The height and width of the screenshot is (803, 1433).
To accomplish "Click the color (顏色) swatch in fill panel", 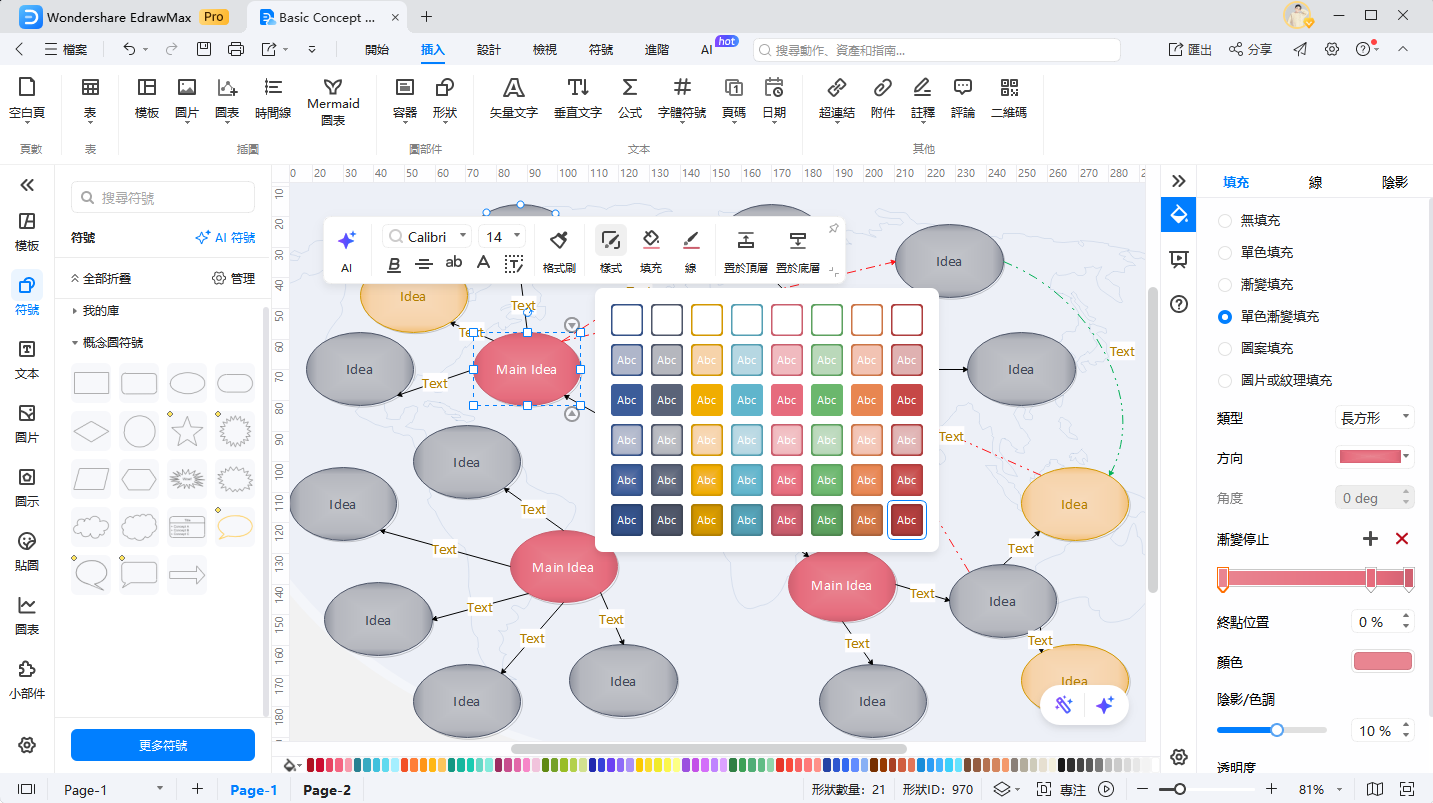I will 1382,661.
